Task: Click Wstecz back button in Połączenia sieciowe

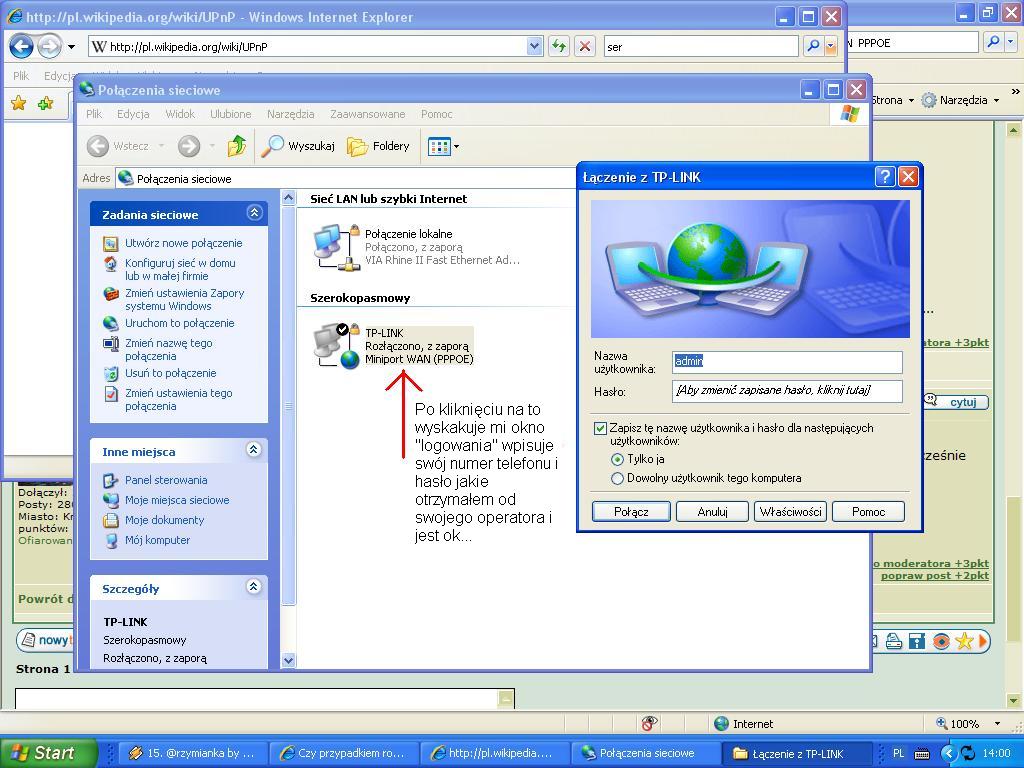Action: (x=119, y=146)
